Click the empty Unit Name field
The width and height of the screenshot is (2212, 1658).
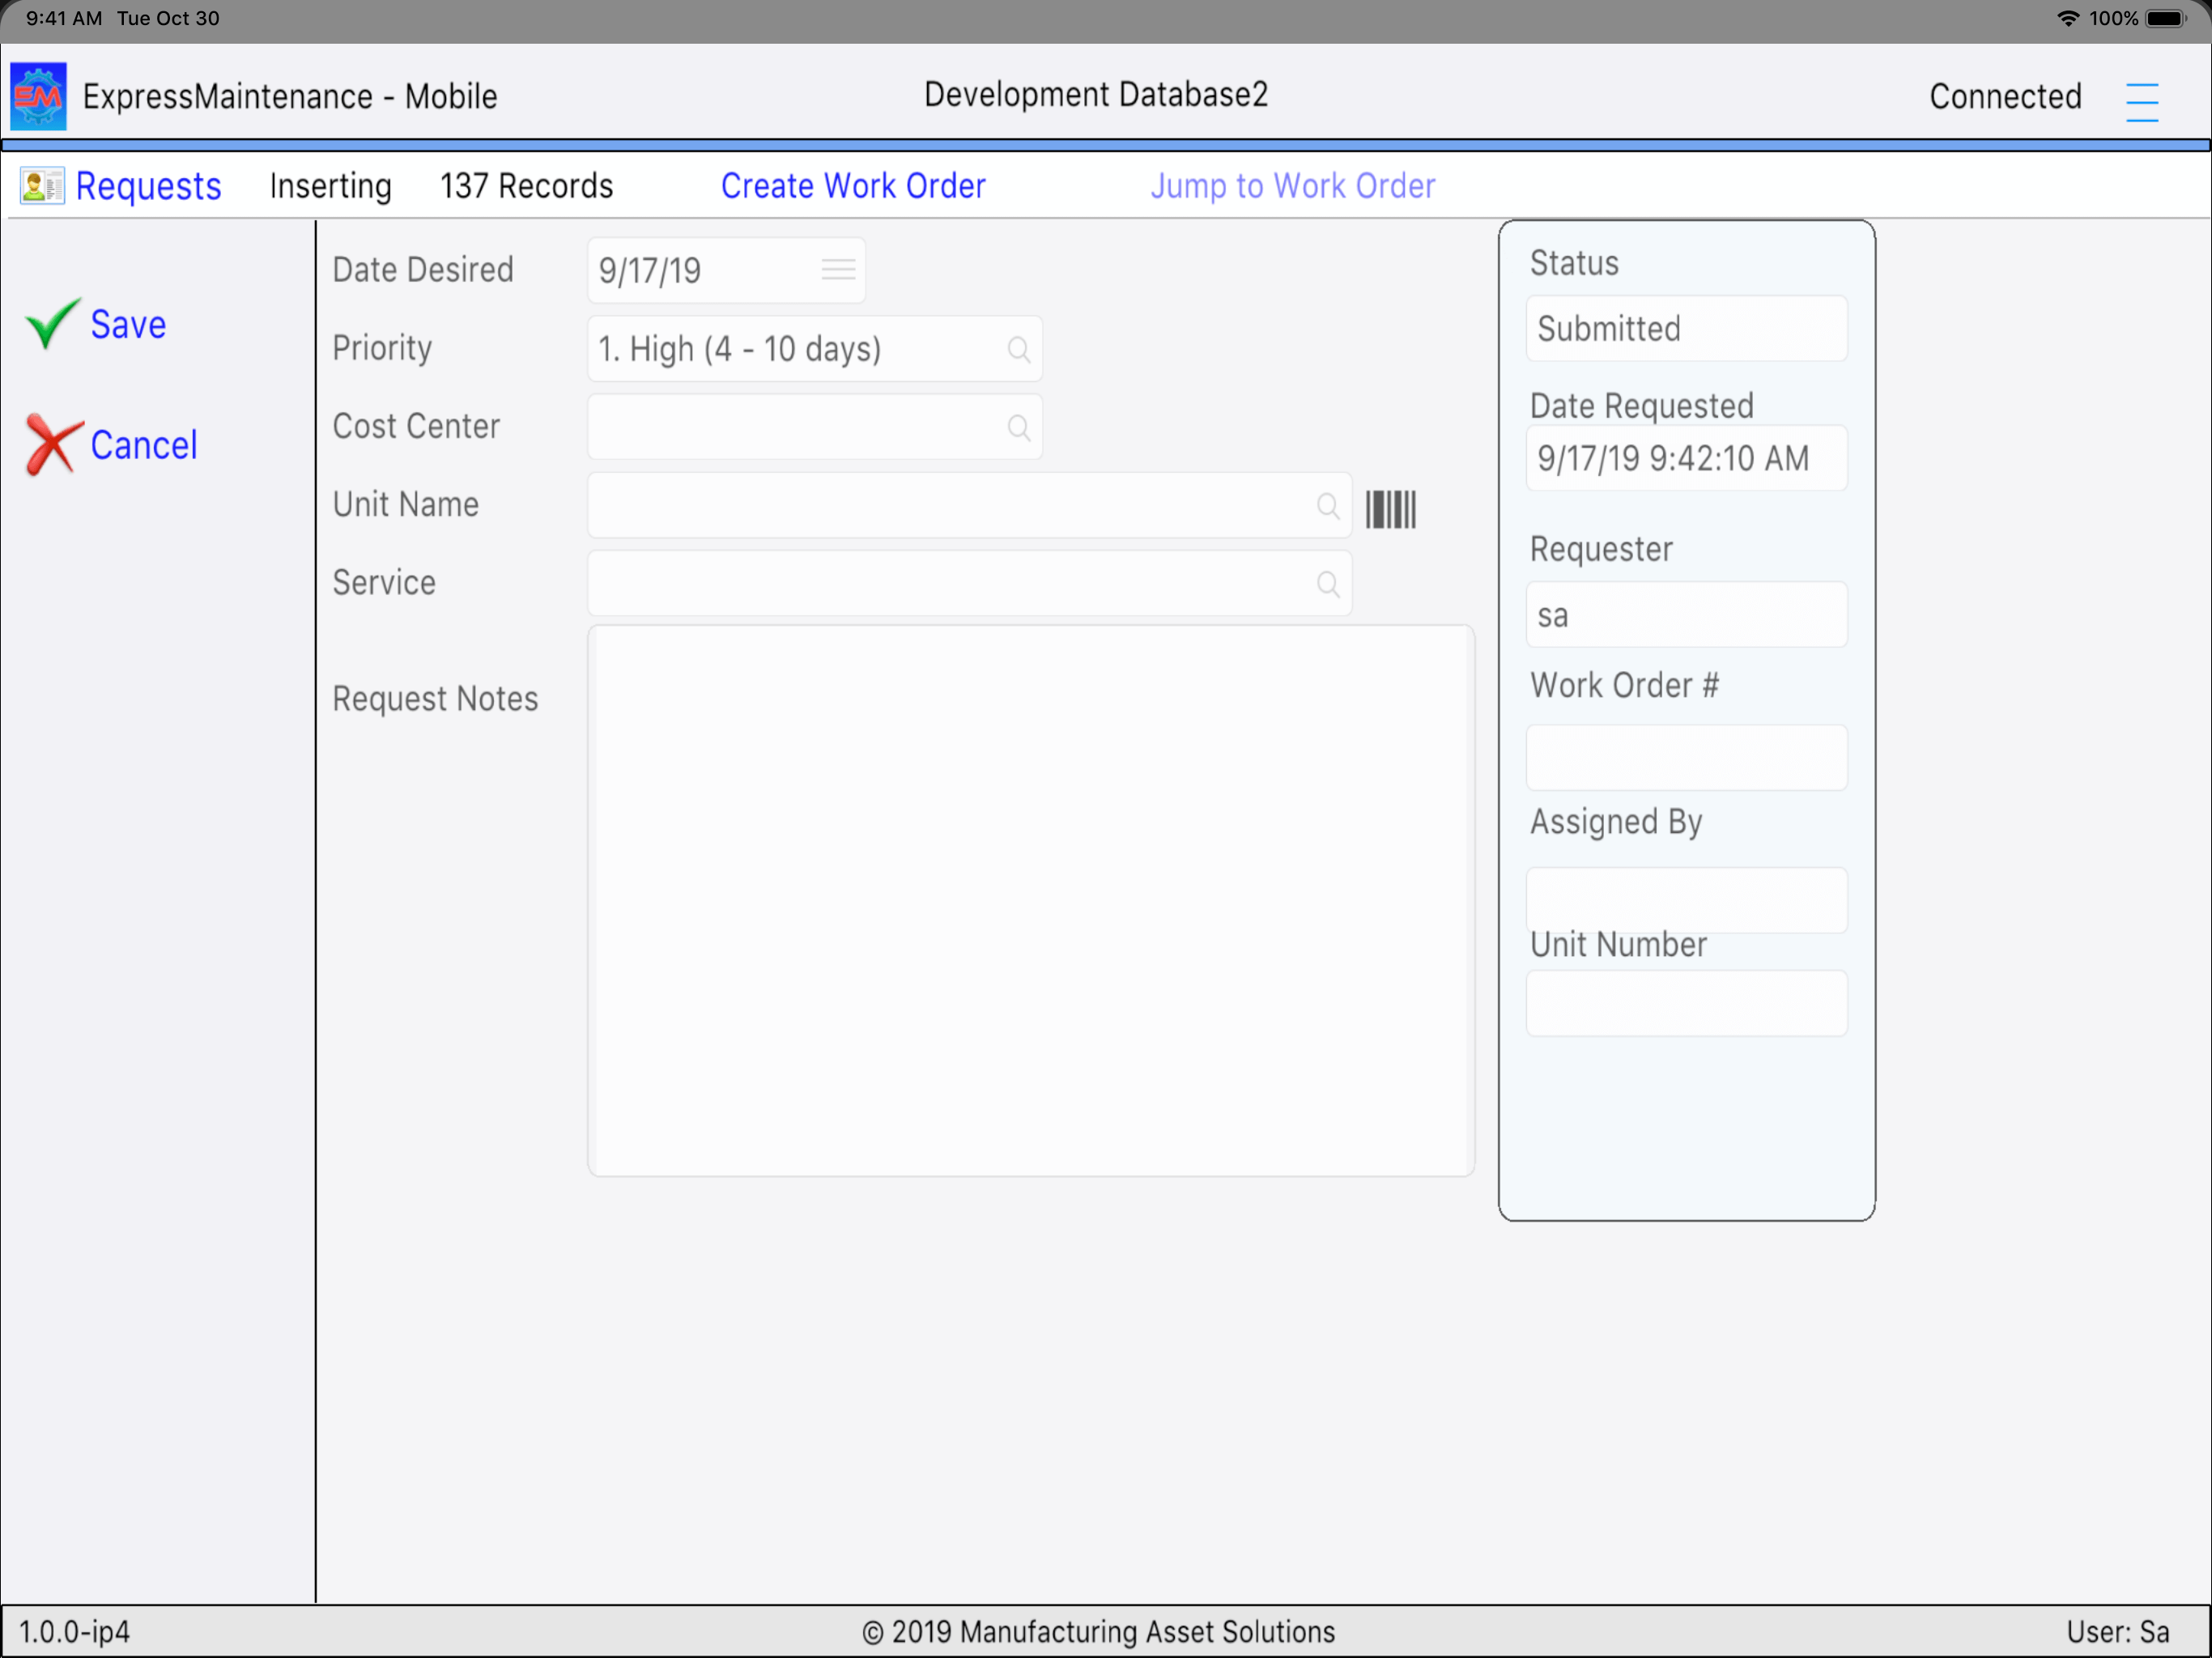(x=969, y=505)
